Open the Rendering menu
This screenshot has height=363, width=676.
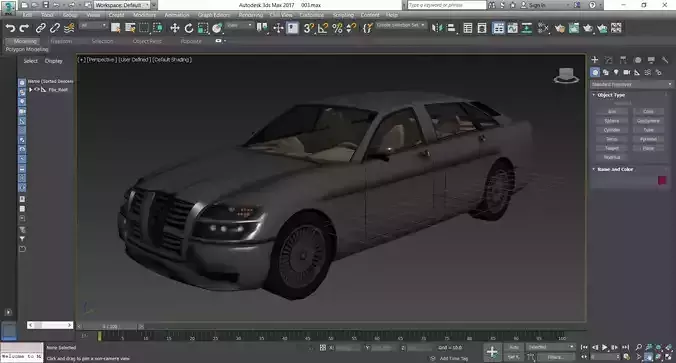pos(250,15)
